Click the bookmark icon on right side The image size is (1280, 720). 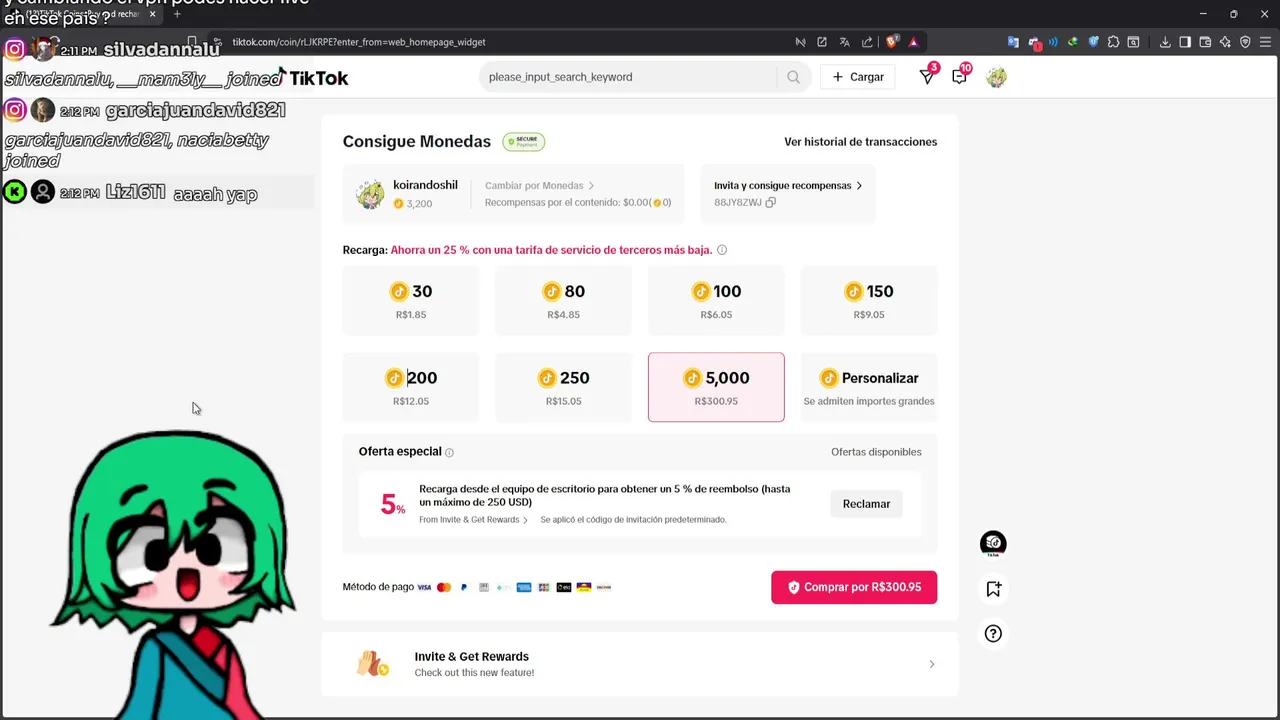click(x=993, y=589)
